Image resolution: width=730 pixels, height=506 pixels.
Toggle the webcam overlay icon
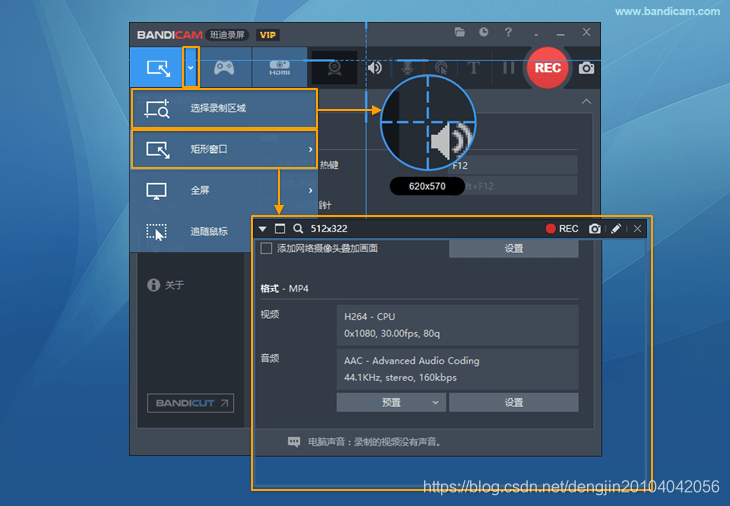click(334, 68)
